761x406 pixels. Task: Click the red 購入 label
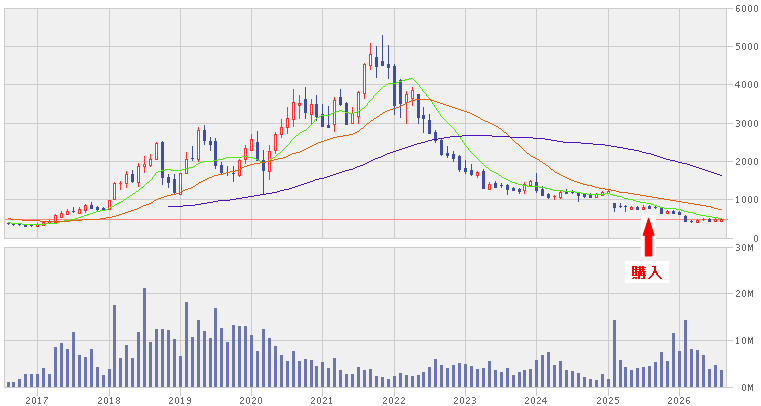point(647,273)
